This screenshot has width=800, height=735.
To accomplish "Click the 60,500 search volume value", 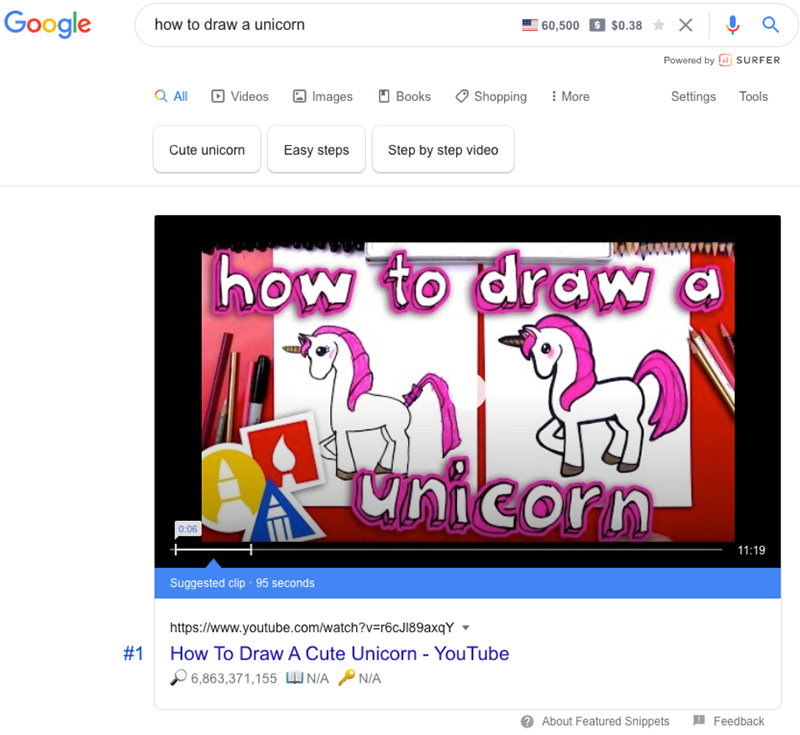I will pos(560,25).
